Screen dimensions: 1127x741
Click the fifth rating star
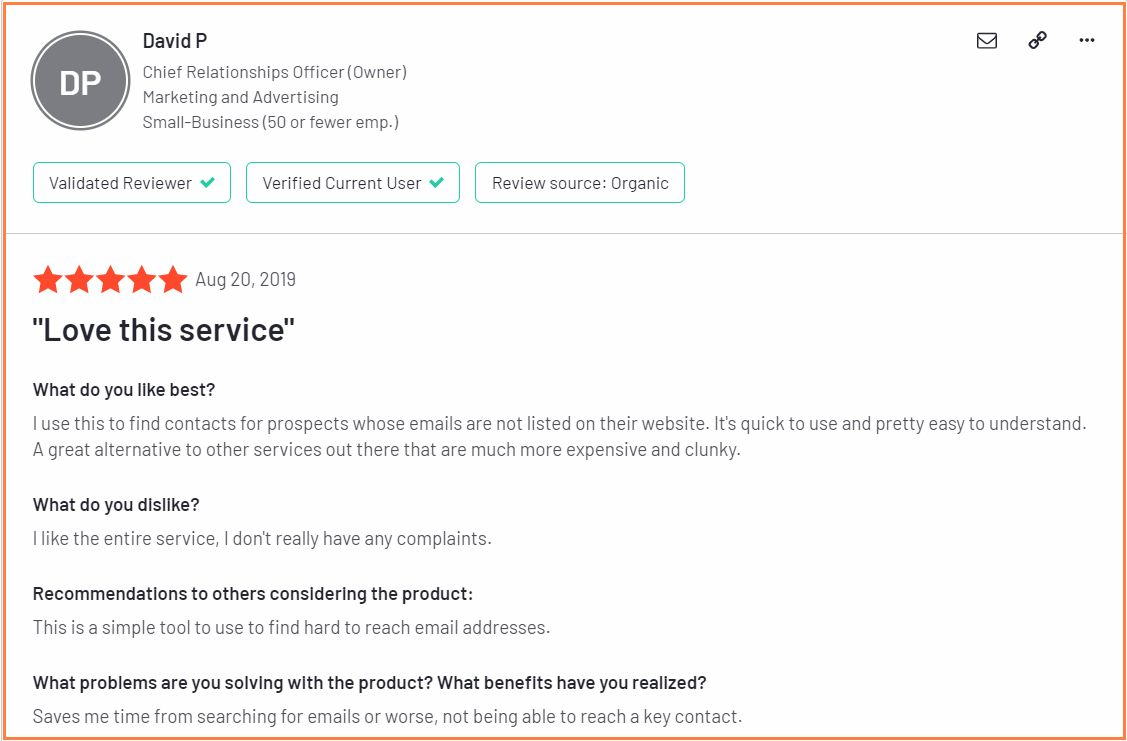point(172,279)
